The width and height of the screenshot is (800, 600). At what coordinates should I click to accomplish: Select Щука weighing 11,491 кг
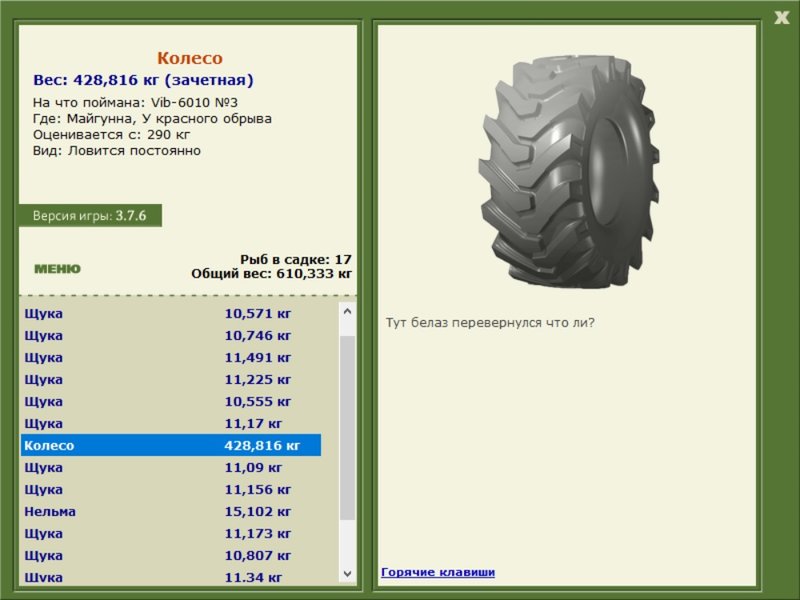tap(171, 357)
